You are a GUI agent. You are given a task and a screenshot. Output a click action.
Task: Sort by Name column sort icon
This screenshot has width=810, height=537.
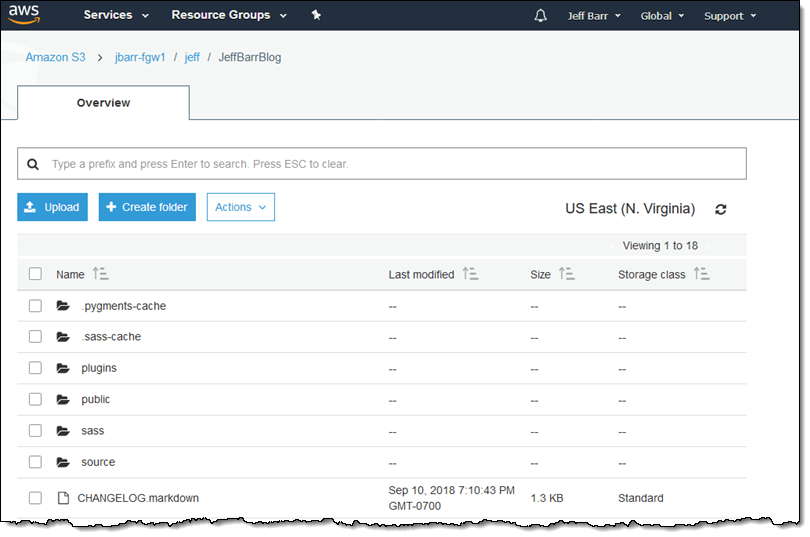100,274
